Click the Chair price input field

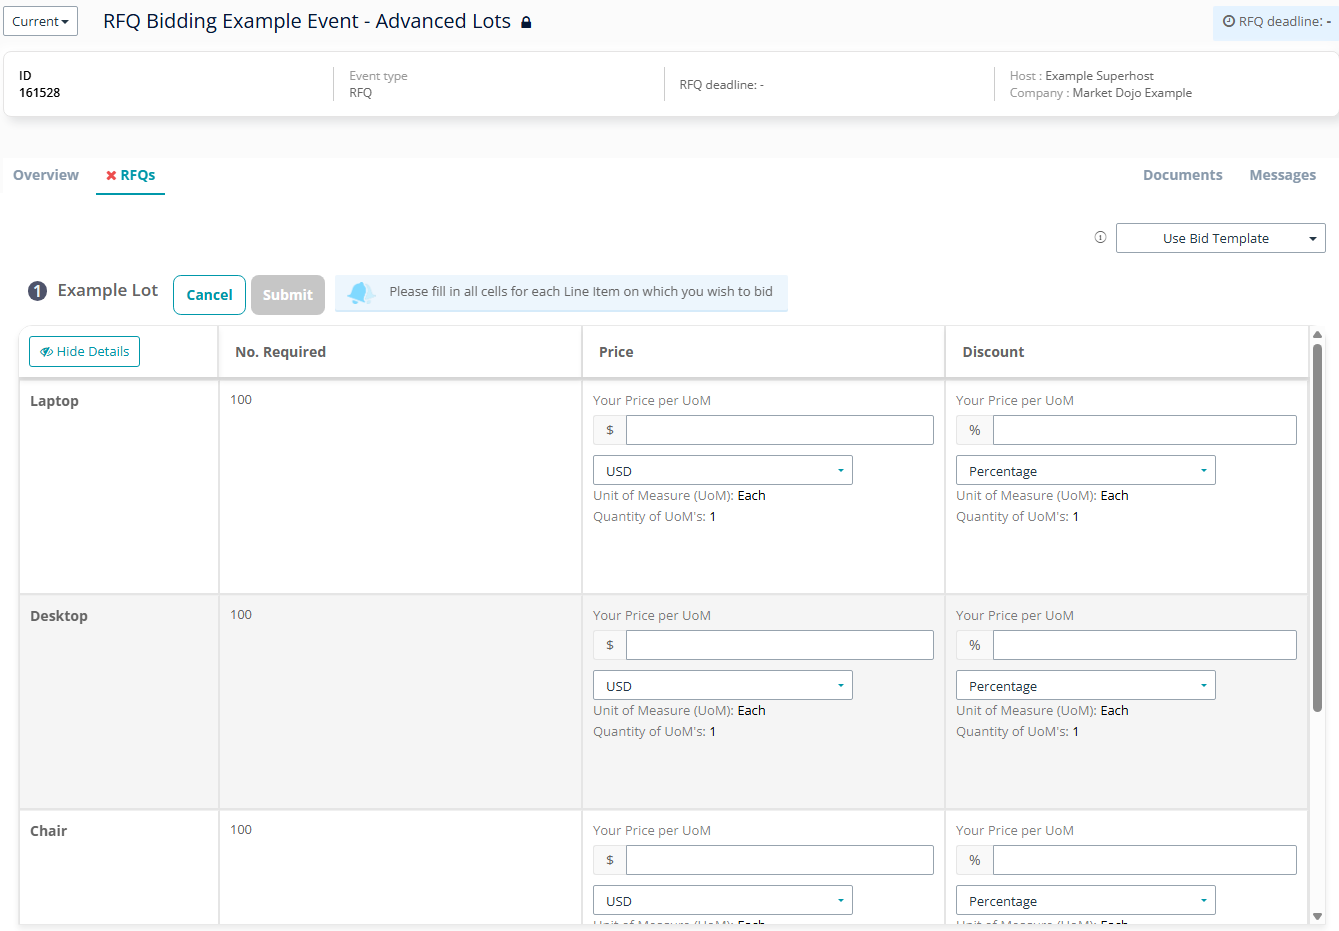pos(780,860)
